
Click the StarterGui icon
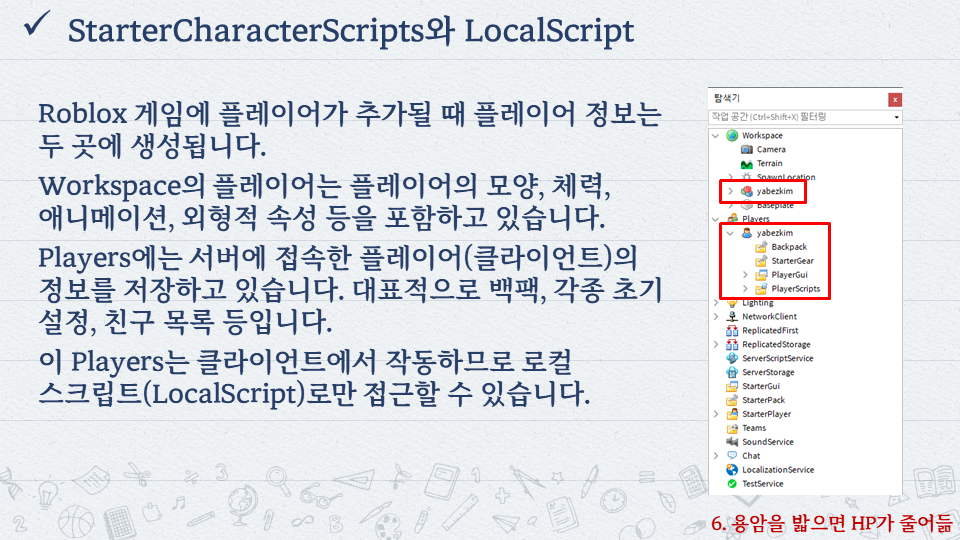click(x=732, y=386)
